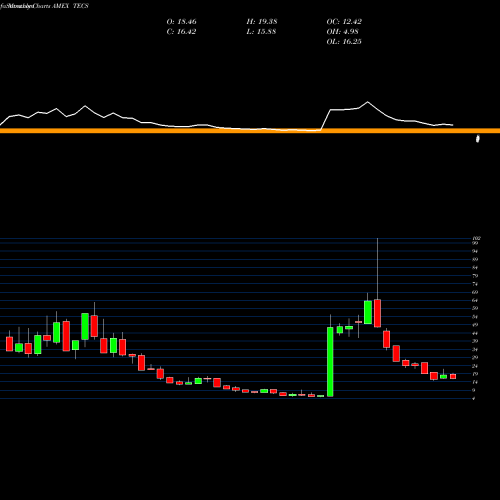Click the 39 price axis label
500x500 pixels.
coord(475,341)
